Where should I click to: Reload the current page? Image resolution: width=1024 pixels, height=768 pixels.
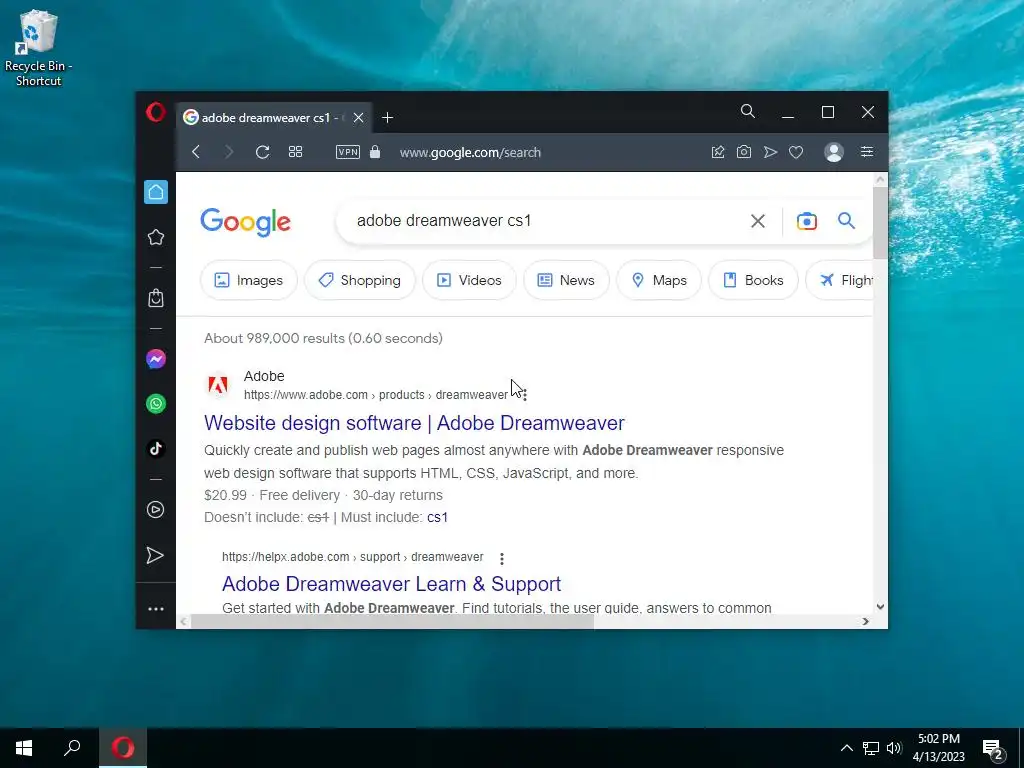point(263,152)
